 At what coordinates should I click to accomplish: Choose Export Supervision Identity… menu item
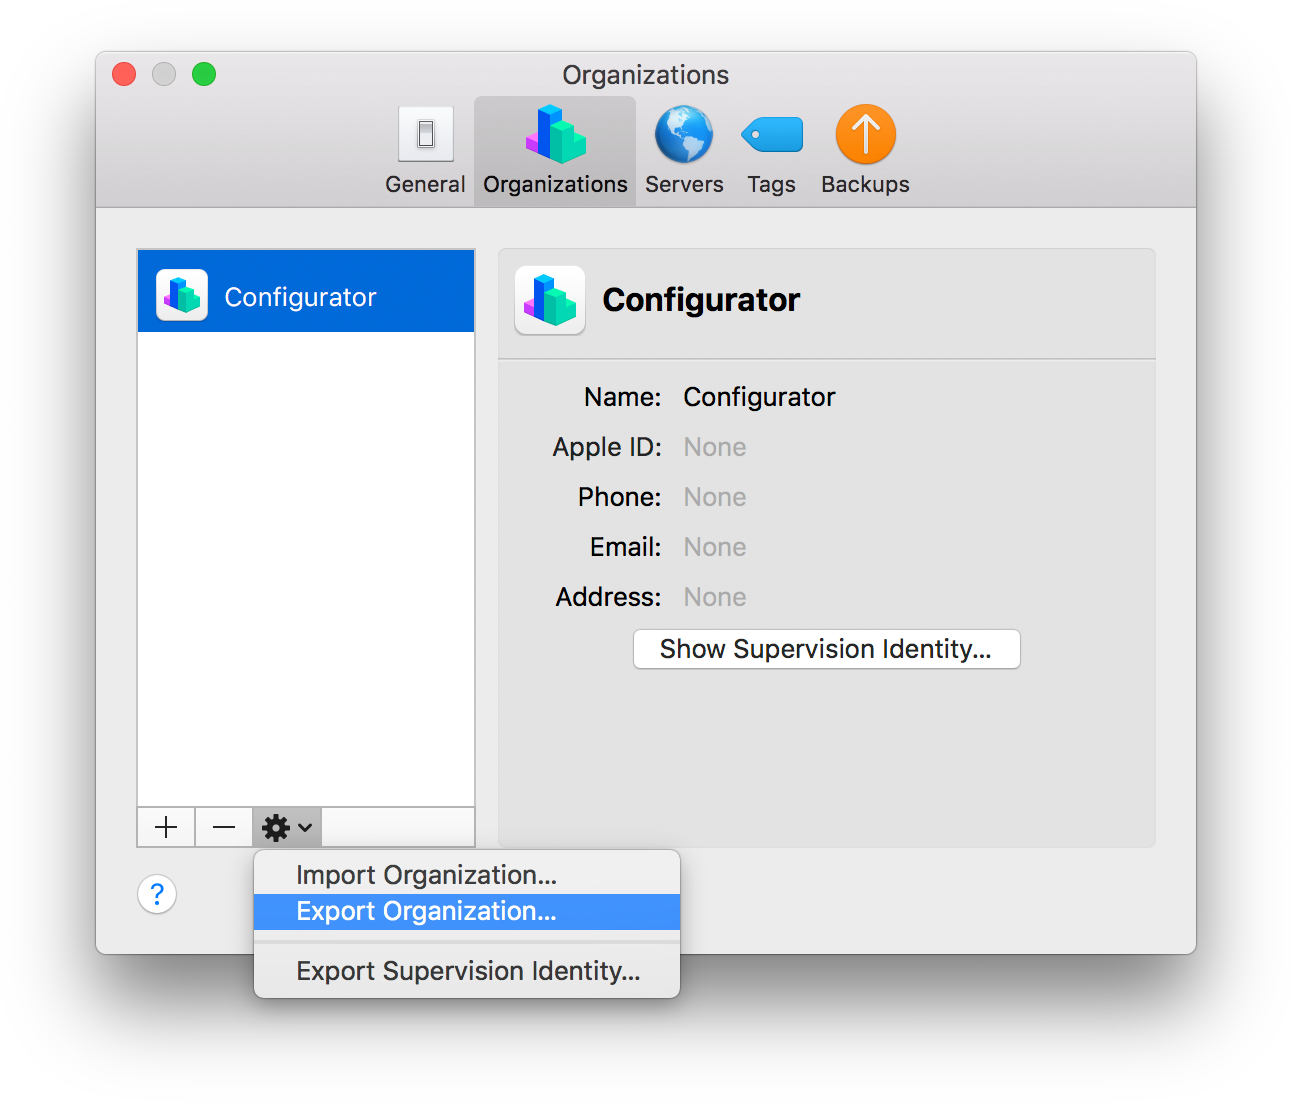(x=467, y=971)
